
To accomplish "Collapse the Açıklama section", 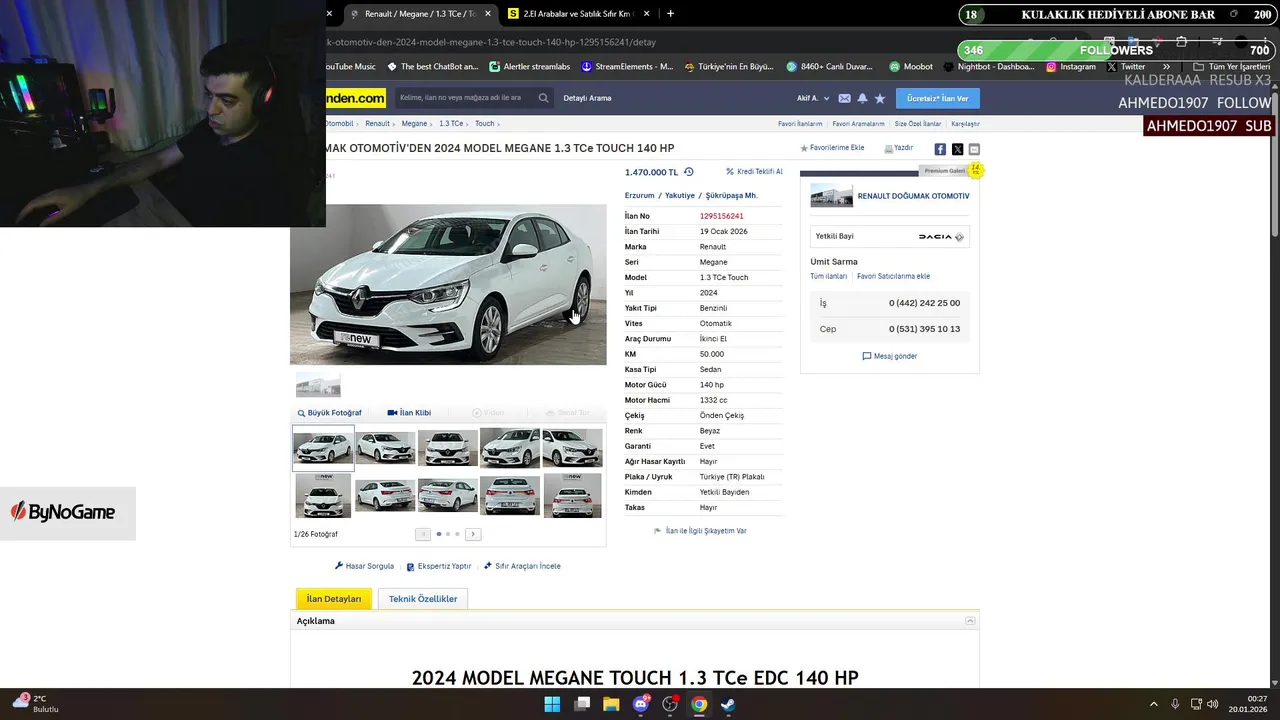I will (970, 621).
